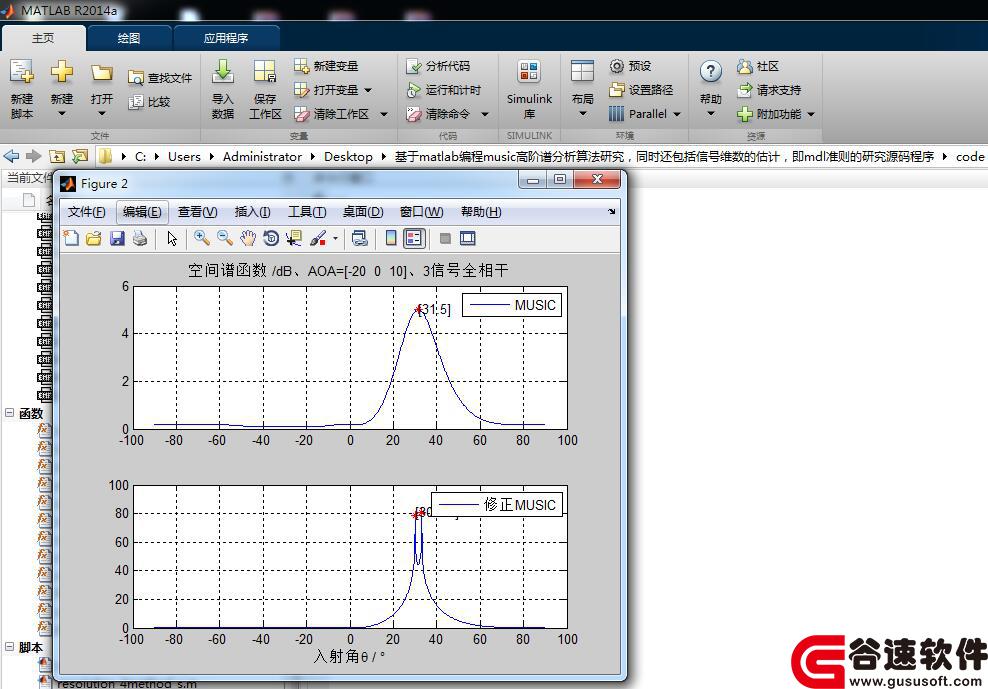The width and height of the screenshot is (988, 689).
Task: Click Import Data (导入数据)
Action: (222, 89)
